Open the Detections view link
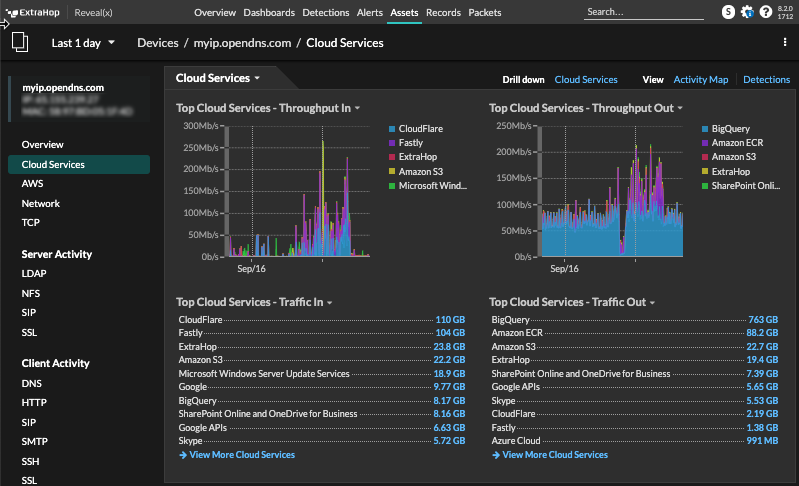Screen dimensions: 799x486 coord(766,79)
